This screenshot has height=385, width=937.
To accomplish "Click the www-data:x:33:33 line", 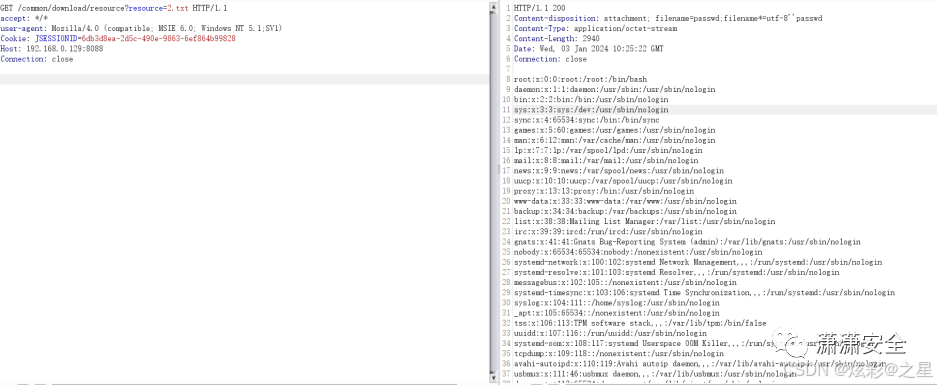I will (x=625, y=201).
